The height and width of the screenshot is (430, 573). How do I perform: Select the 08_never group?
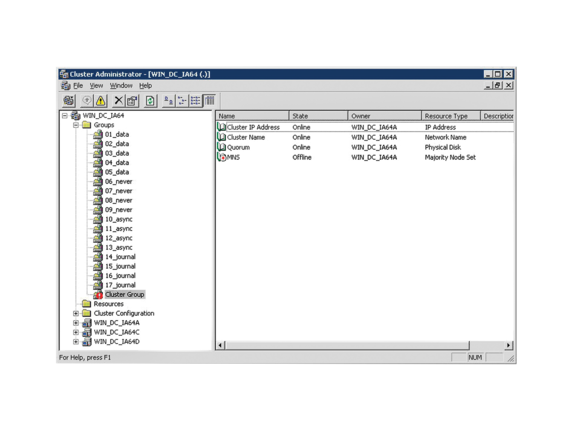click(118, 201)
